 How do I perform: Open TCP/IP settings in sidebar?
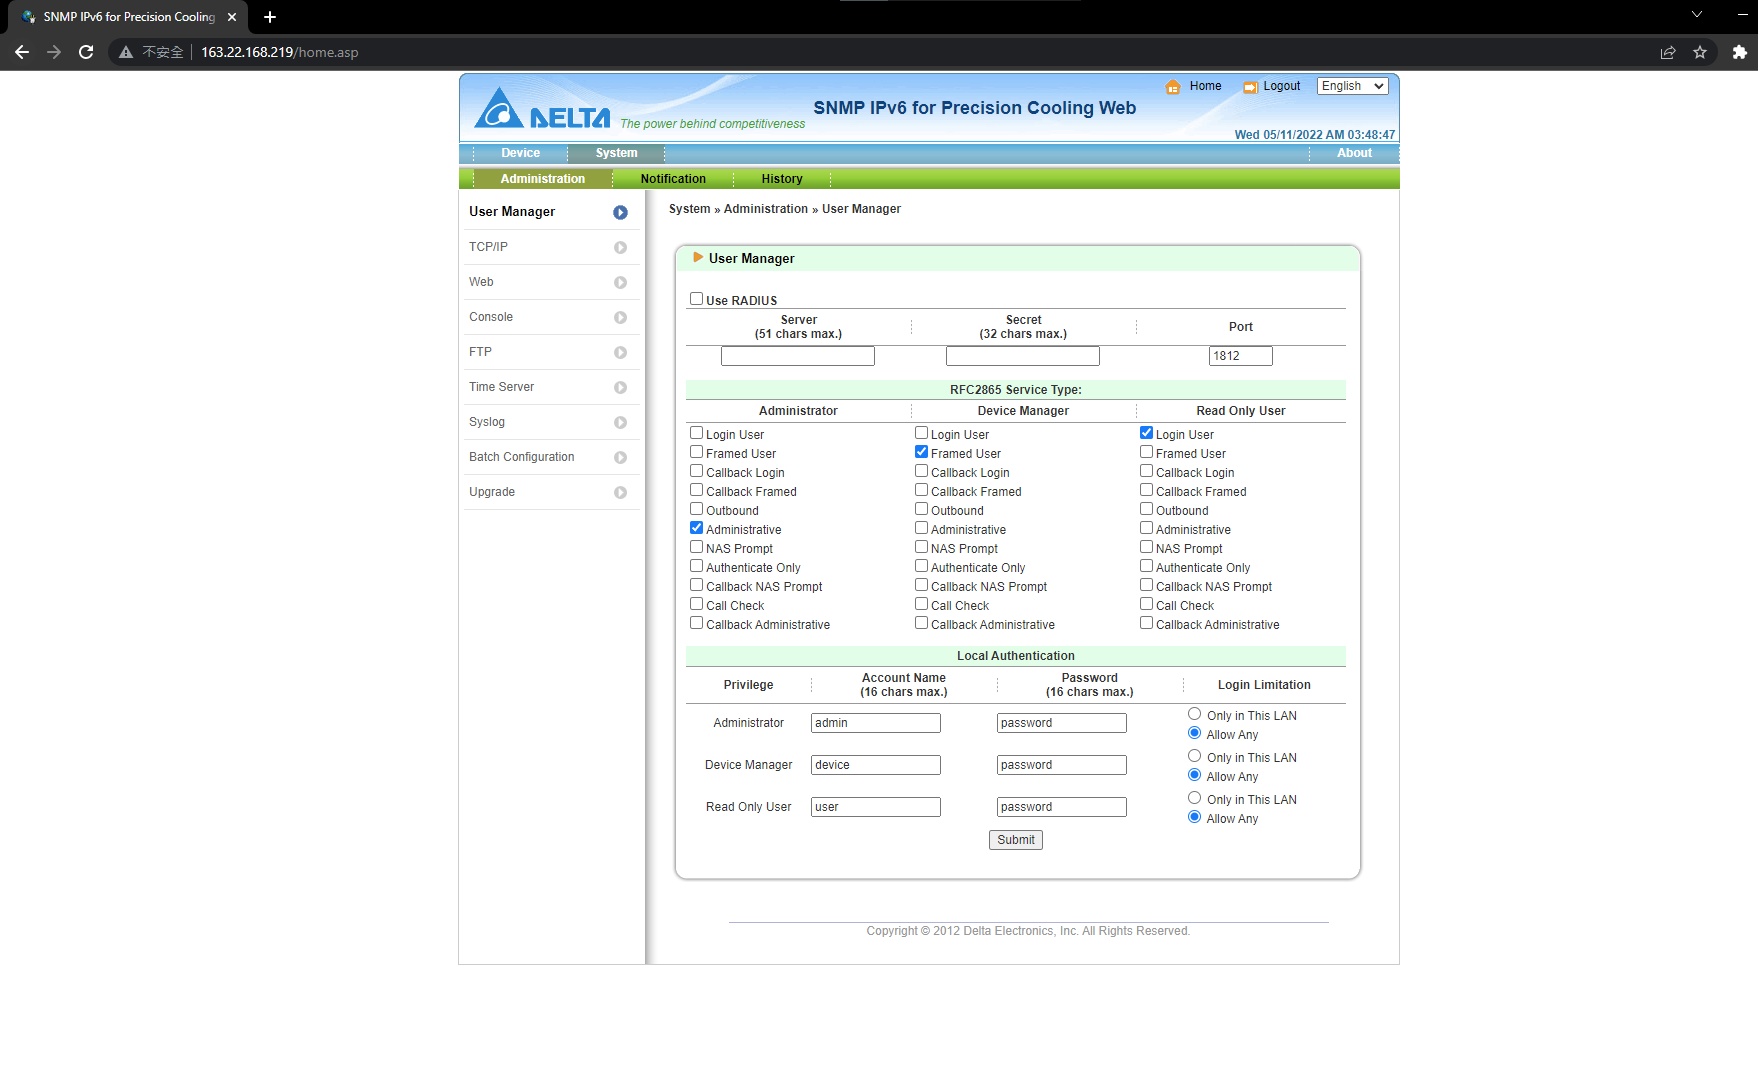[488, 247]
